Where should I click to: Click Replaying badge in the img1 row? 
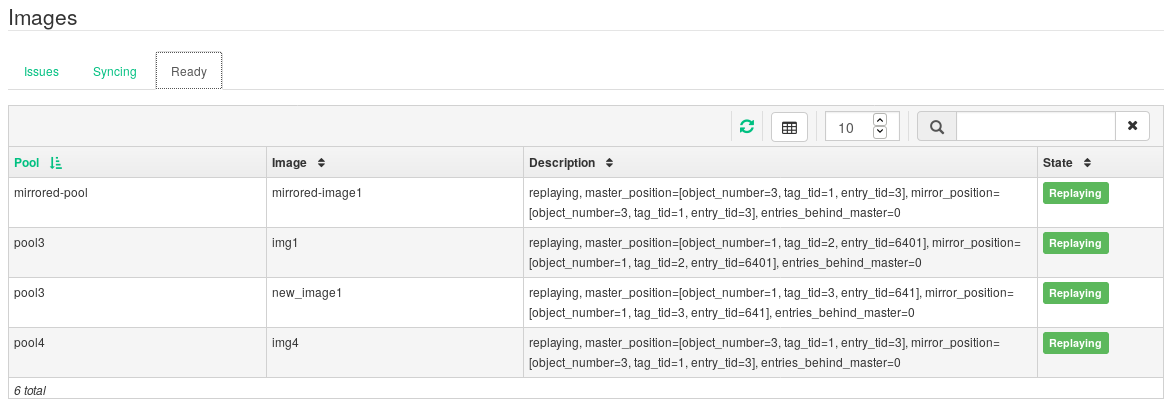point(1075,243)
